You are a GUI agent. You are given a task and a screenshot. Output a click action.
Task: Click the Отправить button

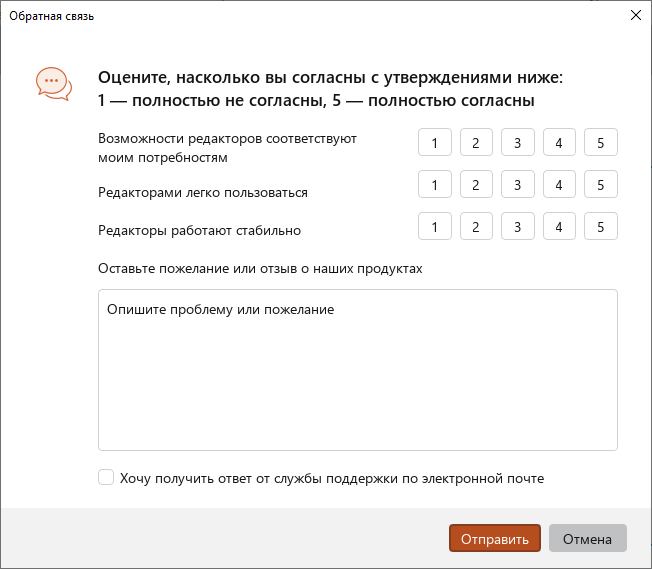(495, 538)
